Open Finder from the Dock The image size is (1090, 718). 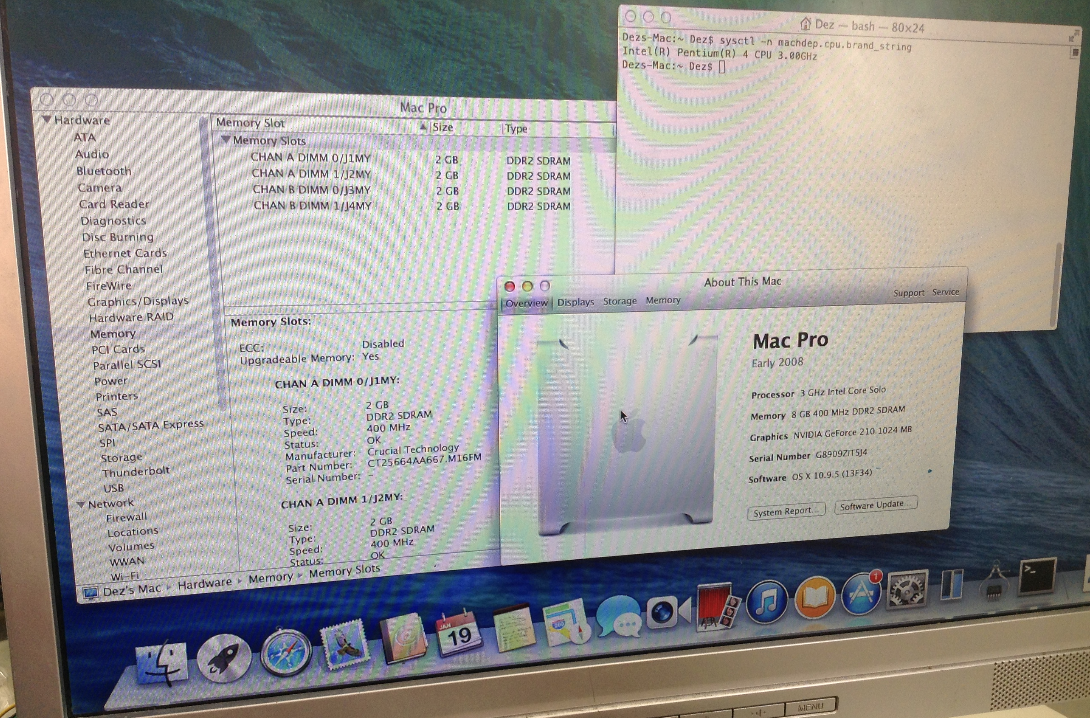161,663
